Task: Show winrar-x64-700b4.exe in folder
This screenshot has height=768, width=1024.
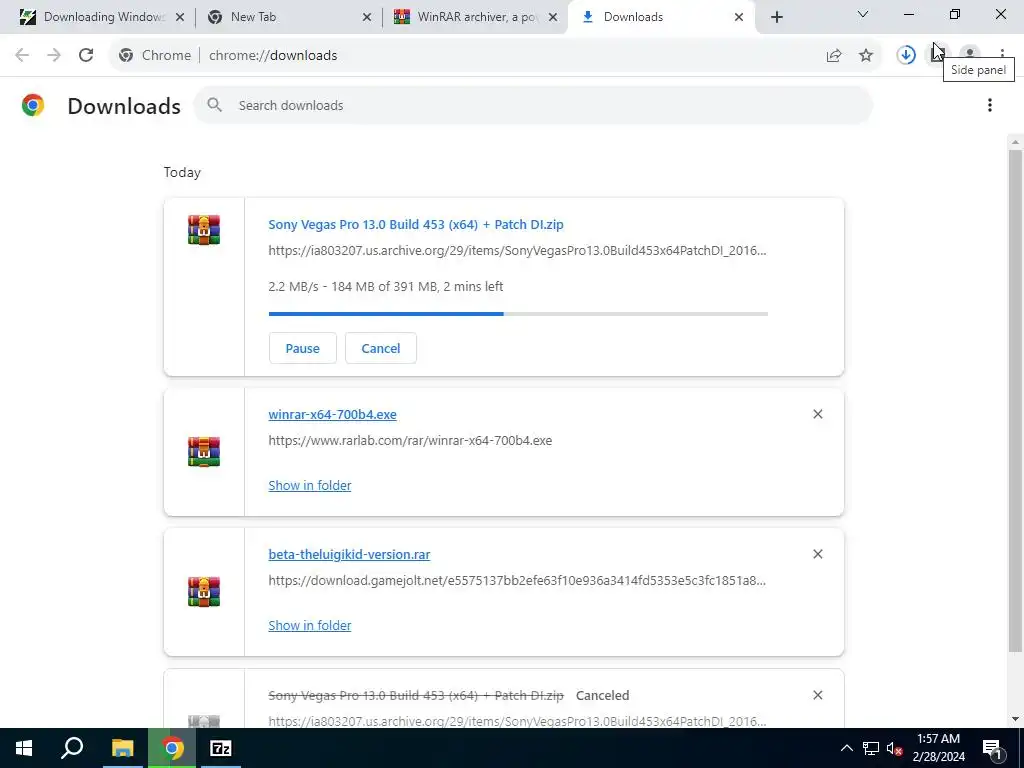Action: point(310,485)
